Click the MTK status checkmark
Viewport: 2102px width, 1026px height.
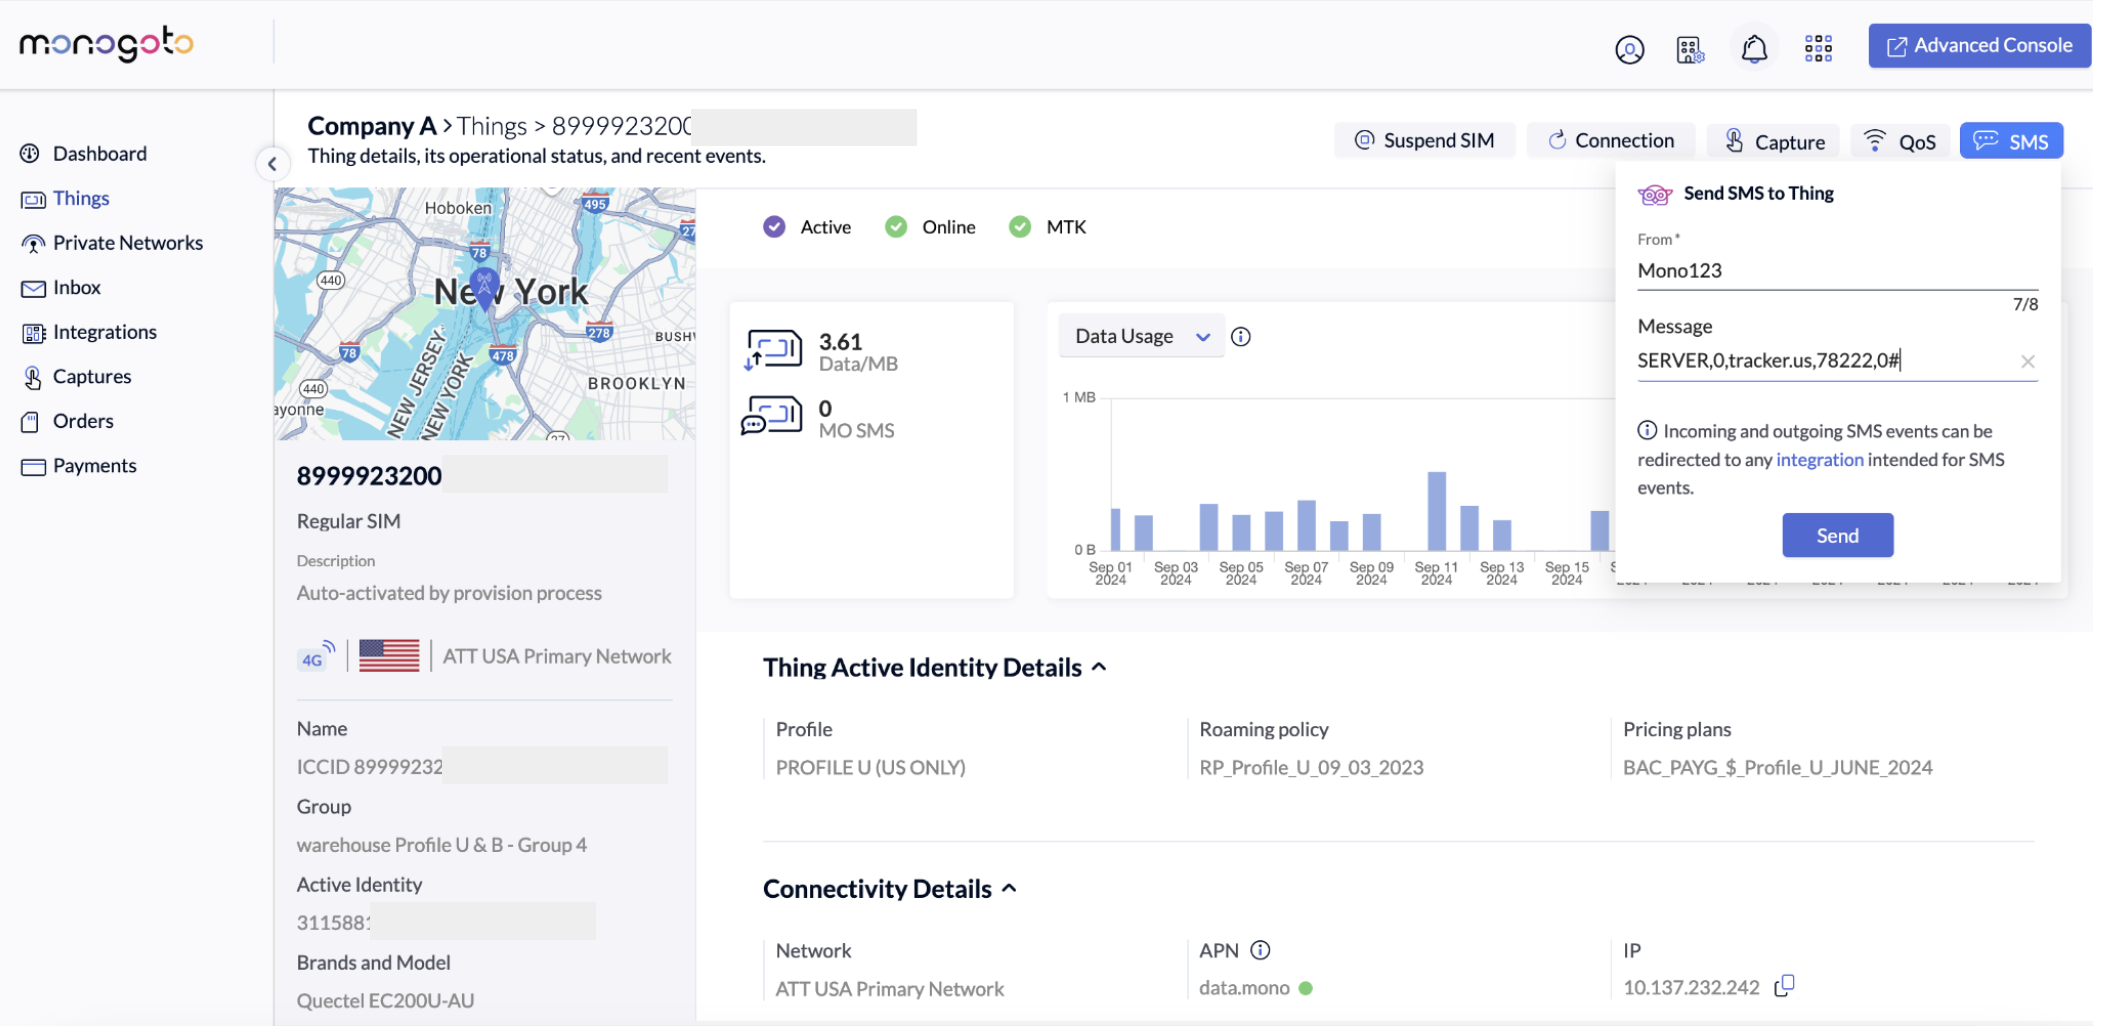(x=1020, y=227)
